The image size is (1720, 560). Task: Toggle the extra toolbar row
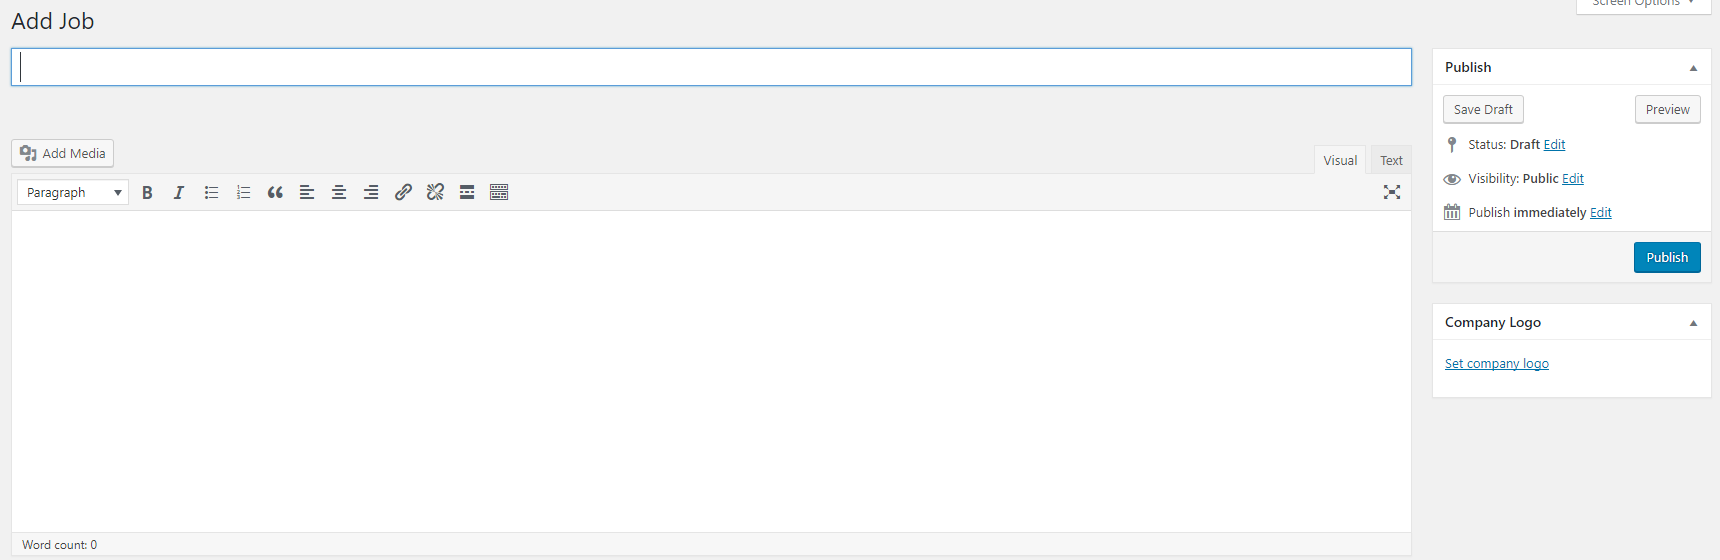click(499, 192)
